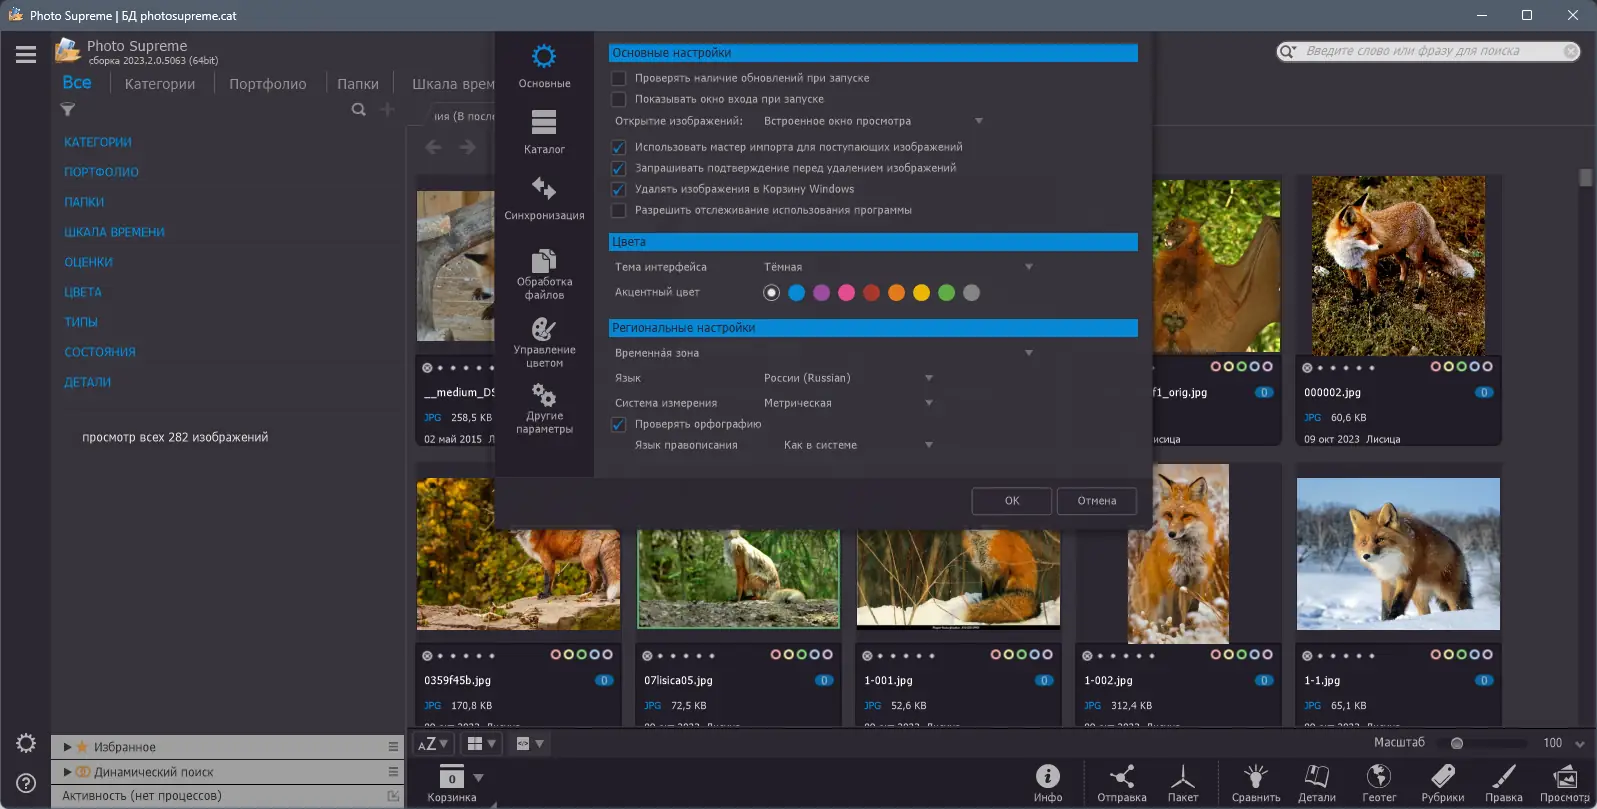
Task: Click the Просмотр preview icon
Action: coord(1565,783)
